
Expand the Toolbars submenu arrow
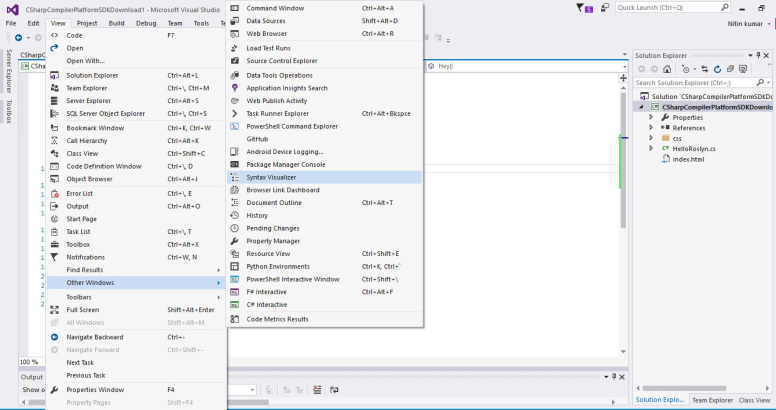pyautogui.click(x=218, y=297)
